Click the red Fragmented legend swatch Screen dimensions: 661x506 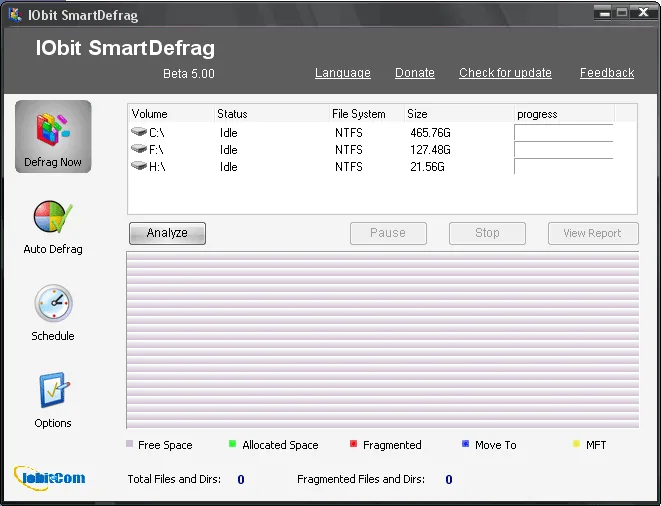[x=353, y=444]
